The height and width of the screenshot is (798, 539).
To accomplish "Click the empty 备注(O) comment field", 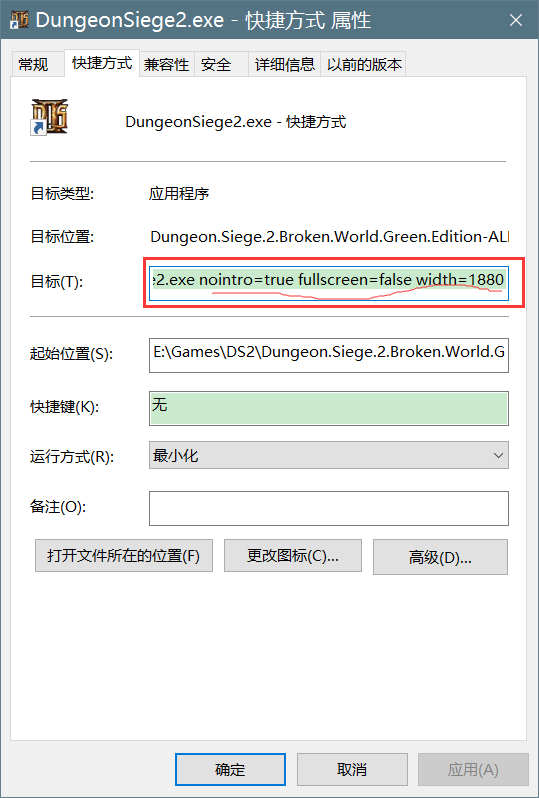I will pyautogui.click(x=329, y=508).
